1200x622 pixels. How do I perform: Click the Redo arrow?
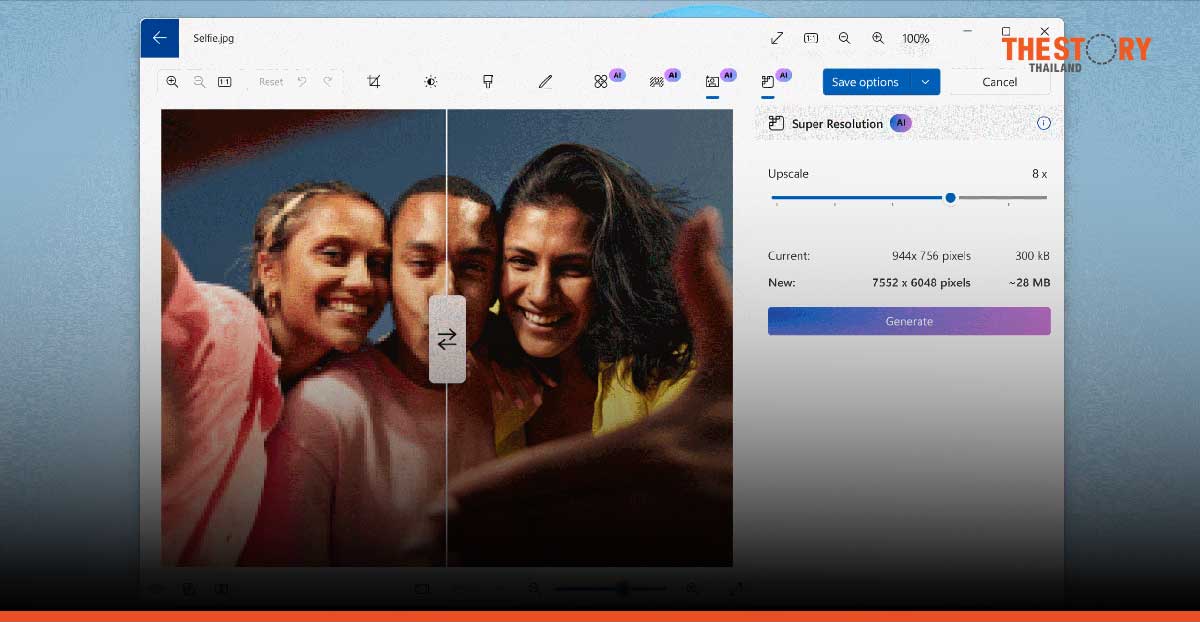tap(327, 81)
